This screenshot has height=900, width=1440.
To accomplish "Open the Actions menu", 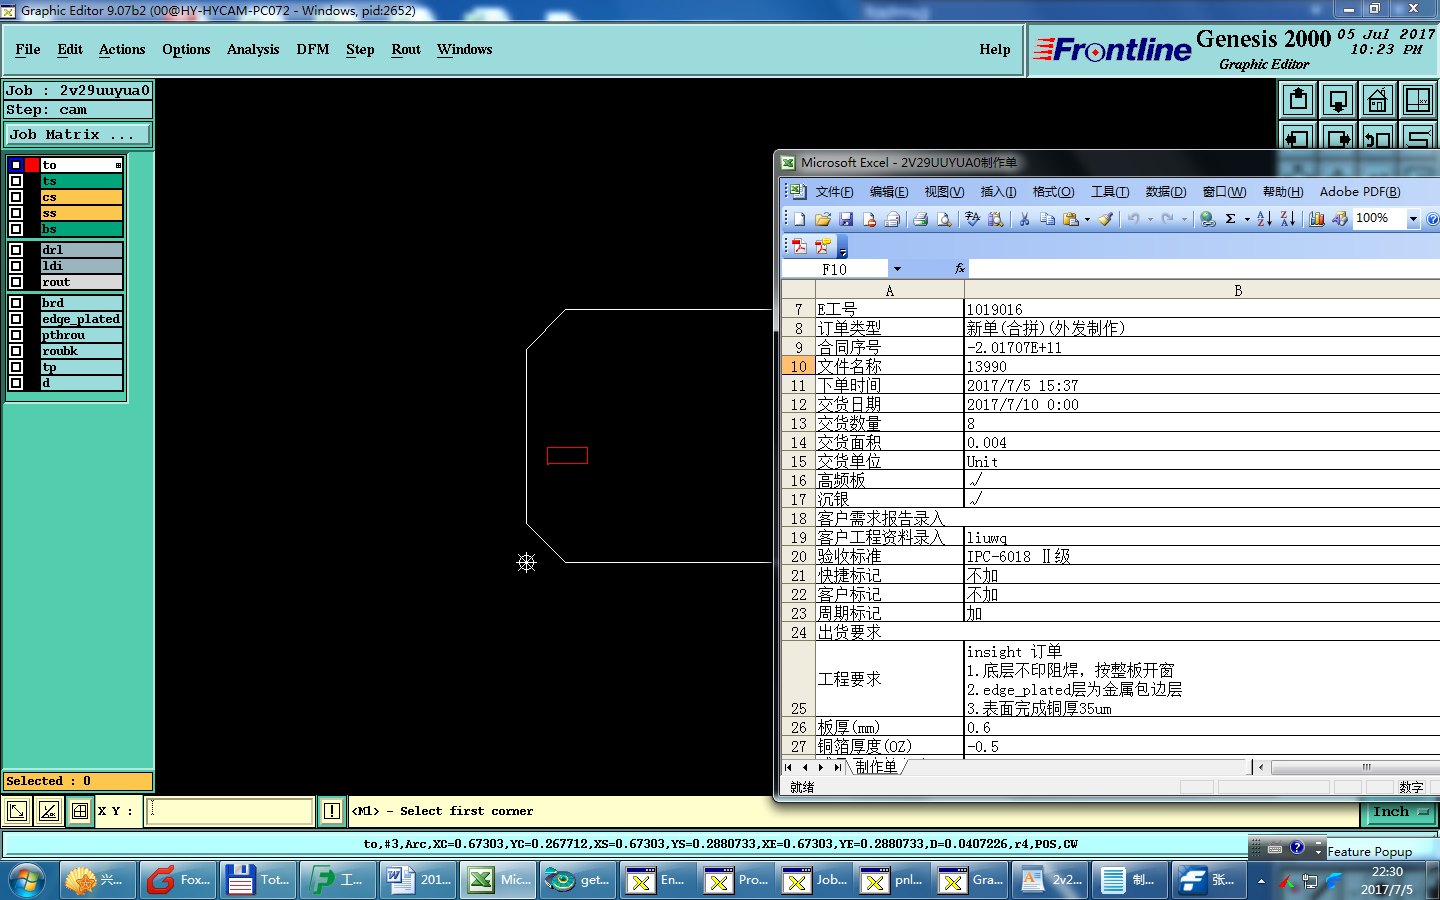I will (122, 49).
